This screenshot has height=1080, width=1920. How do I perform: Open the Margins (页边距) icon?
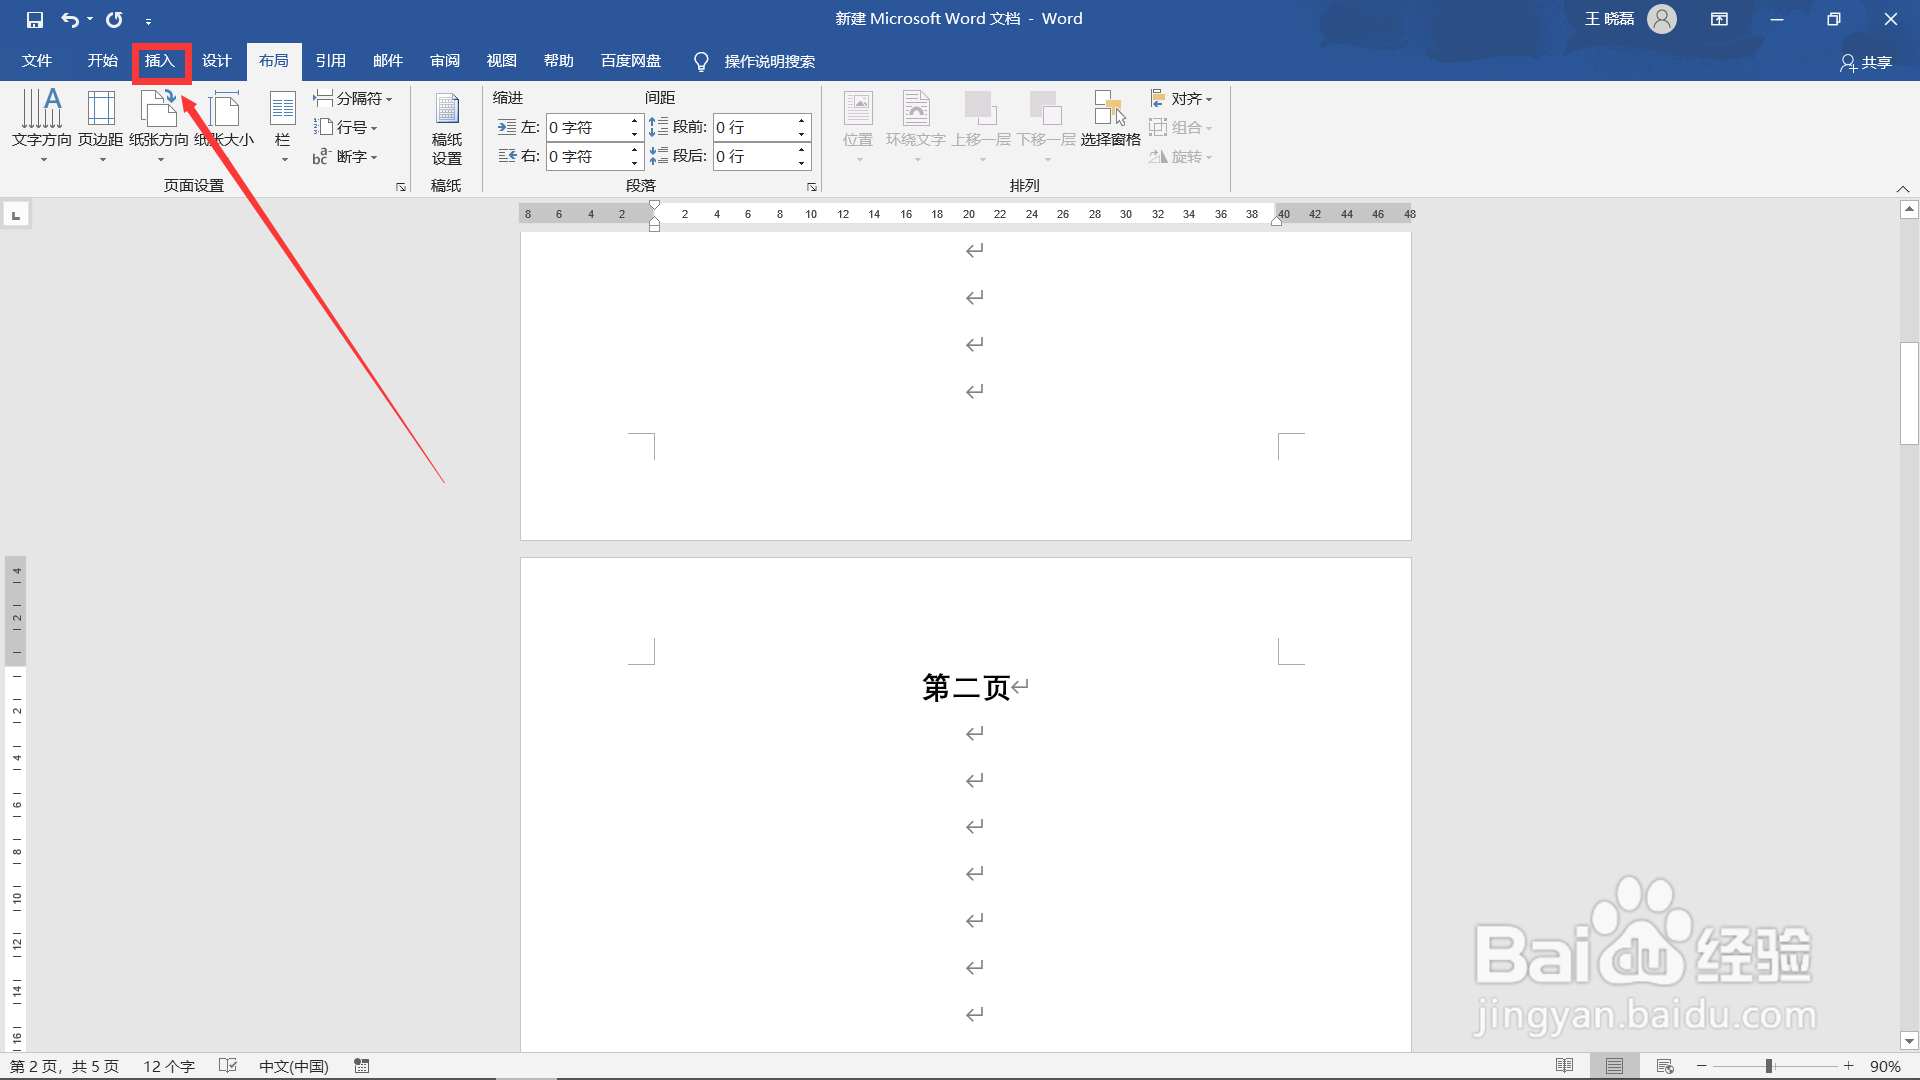coord(101,110)
